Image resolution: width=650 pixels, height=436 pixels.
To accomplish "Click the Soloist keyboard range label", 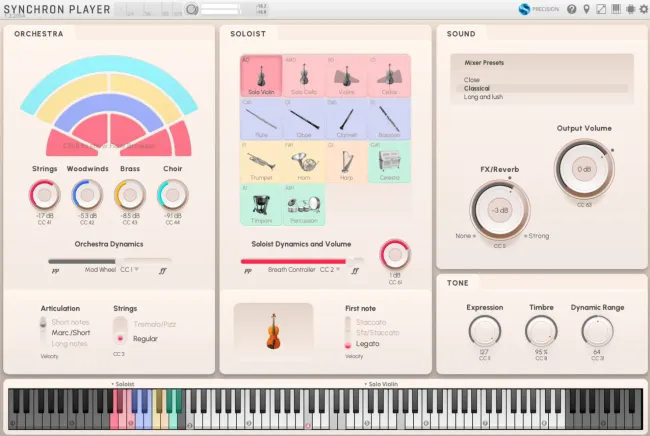I will pos(125,384).
